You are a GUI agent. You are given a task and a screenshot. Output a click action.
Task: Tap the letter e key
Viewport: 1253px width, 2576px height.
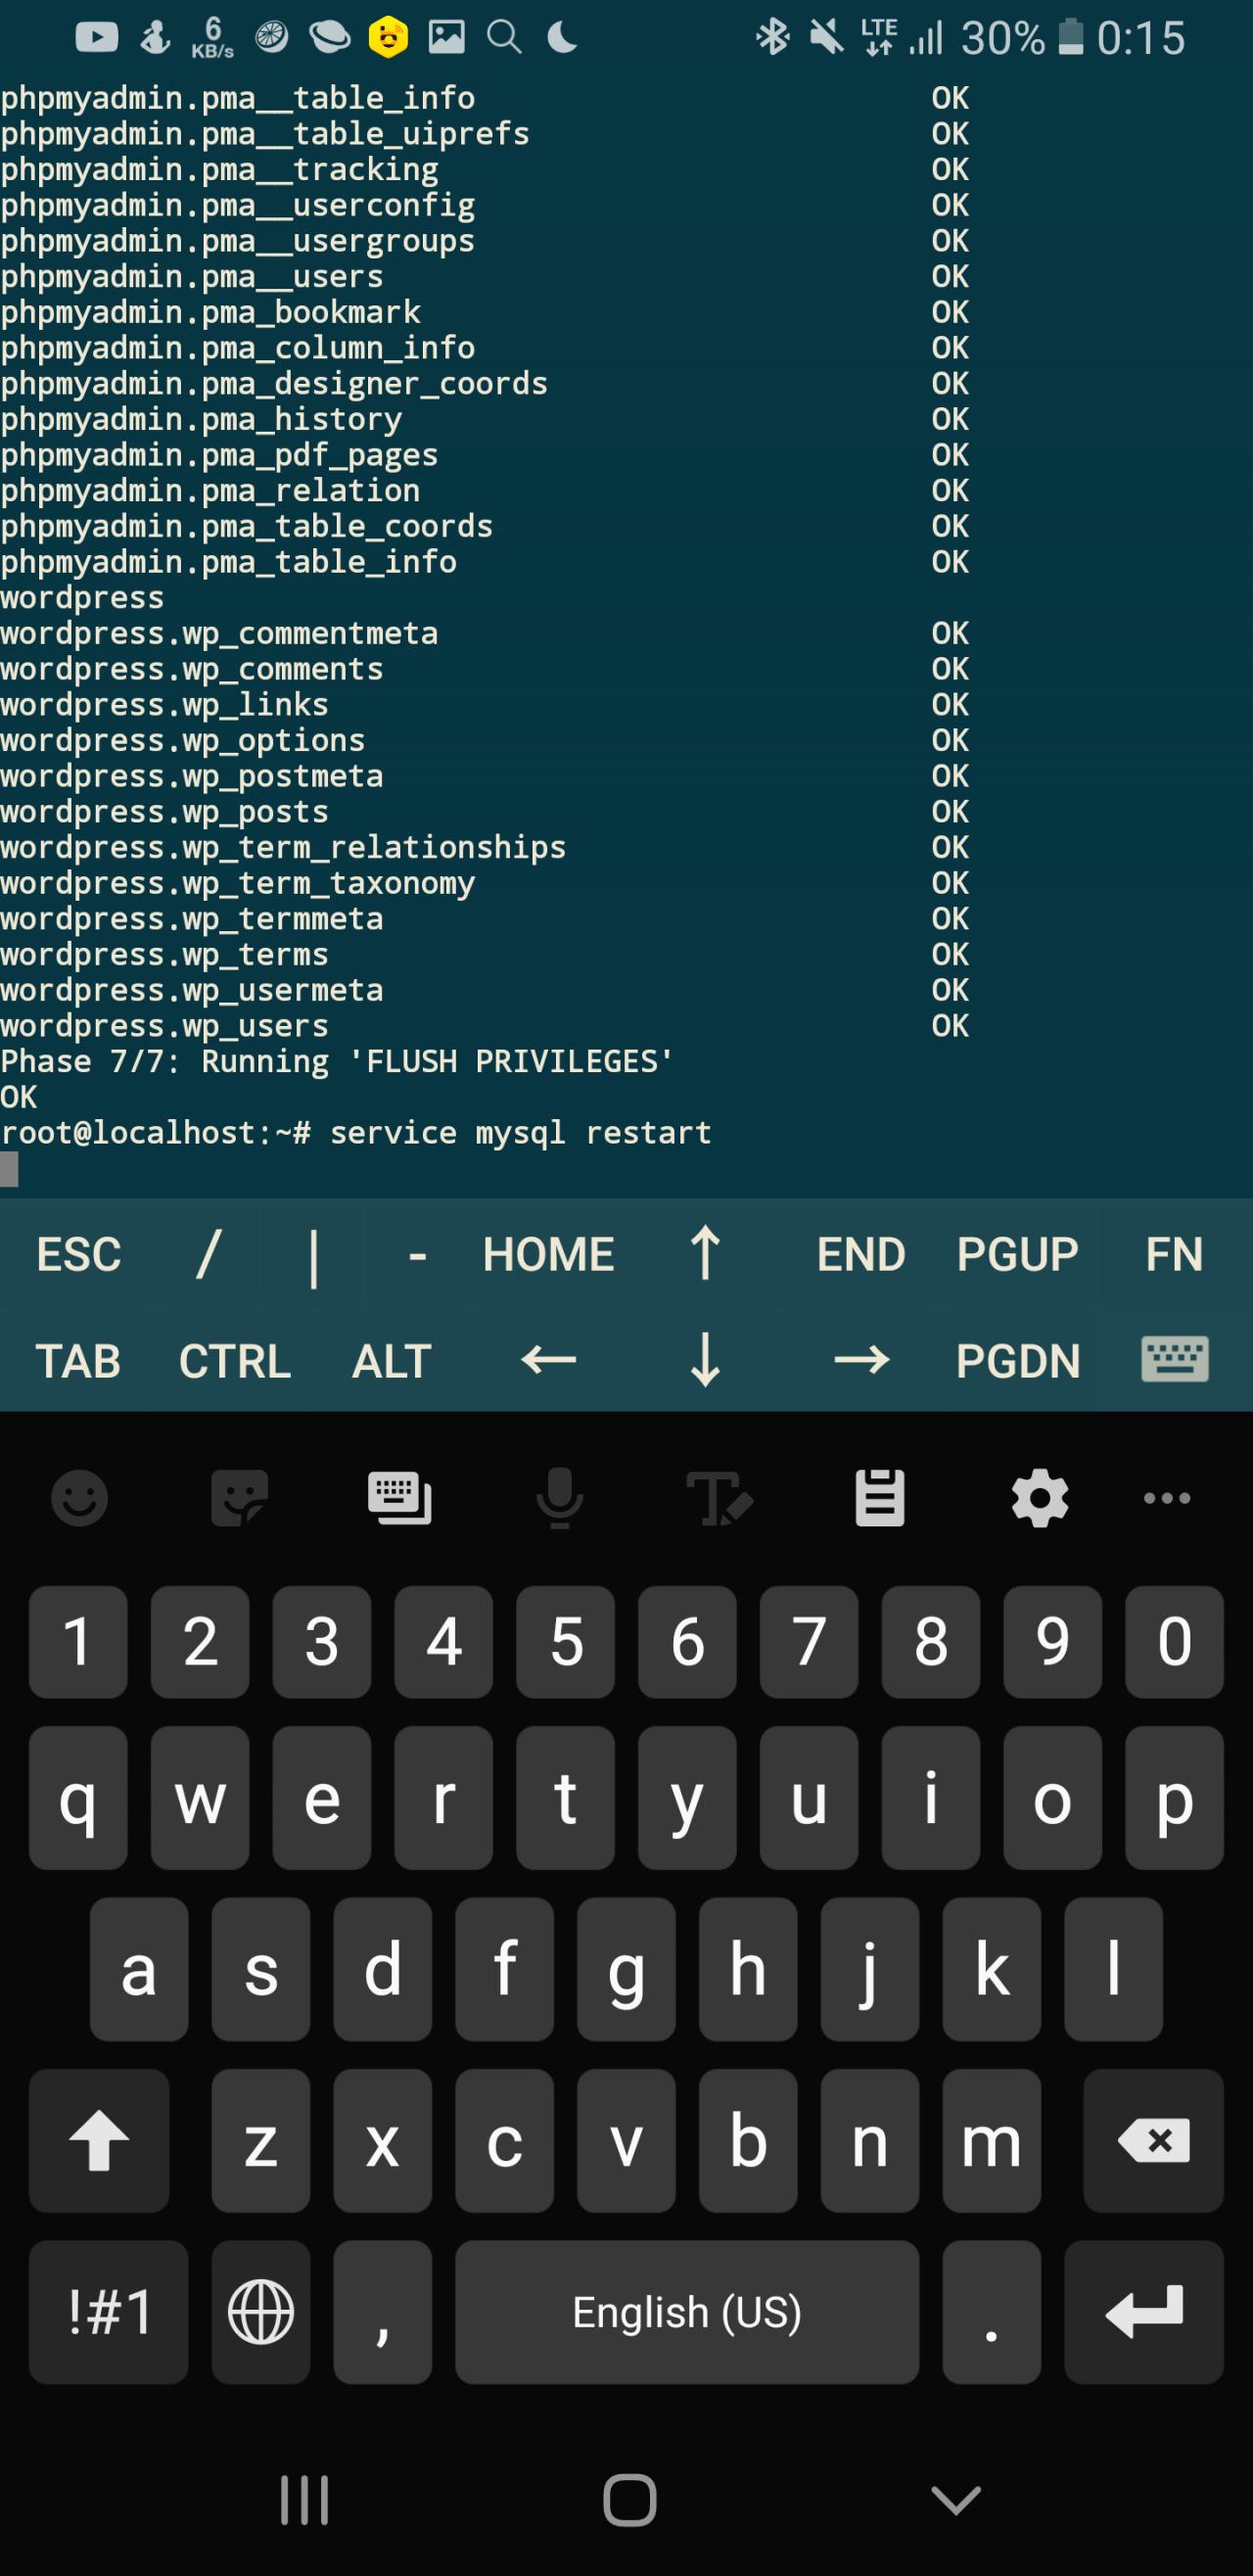[x=322, y=1798]
